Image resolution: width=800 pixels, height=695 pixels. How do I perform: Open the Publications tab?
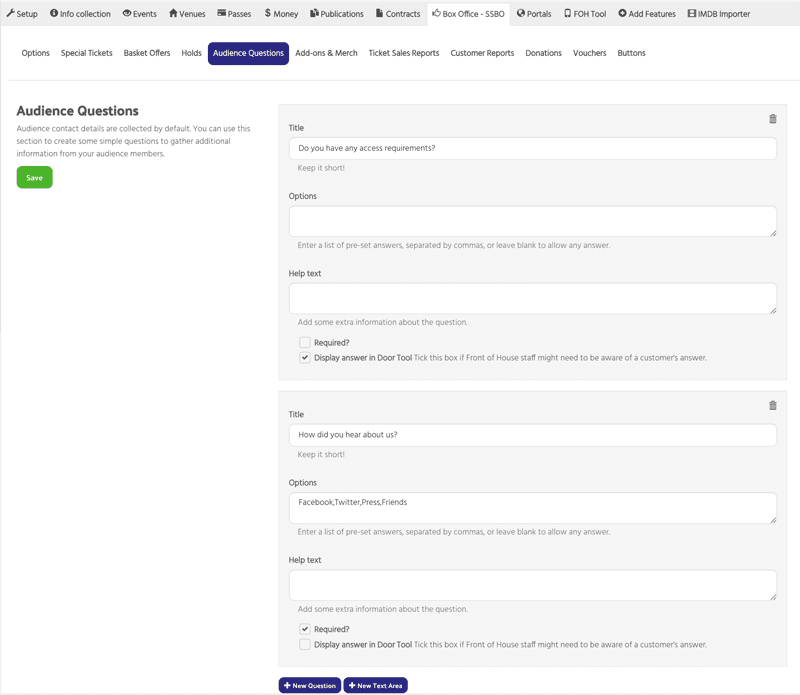337,14
